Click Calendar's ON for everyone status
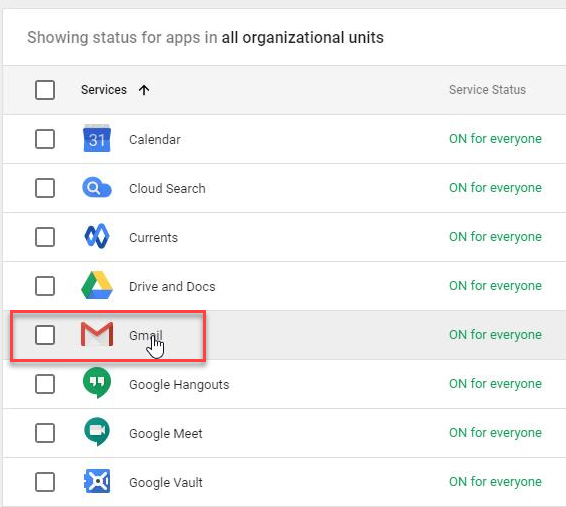The width and height of the screenshot is (566, 507). tap(495, 139)
